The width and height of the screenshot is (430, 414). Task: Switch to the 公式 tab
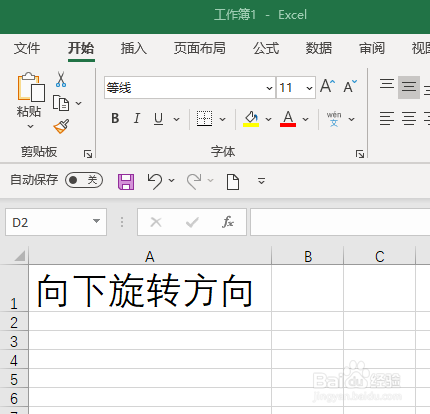click(266, 48)
